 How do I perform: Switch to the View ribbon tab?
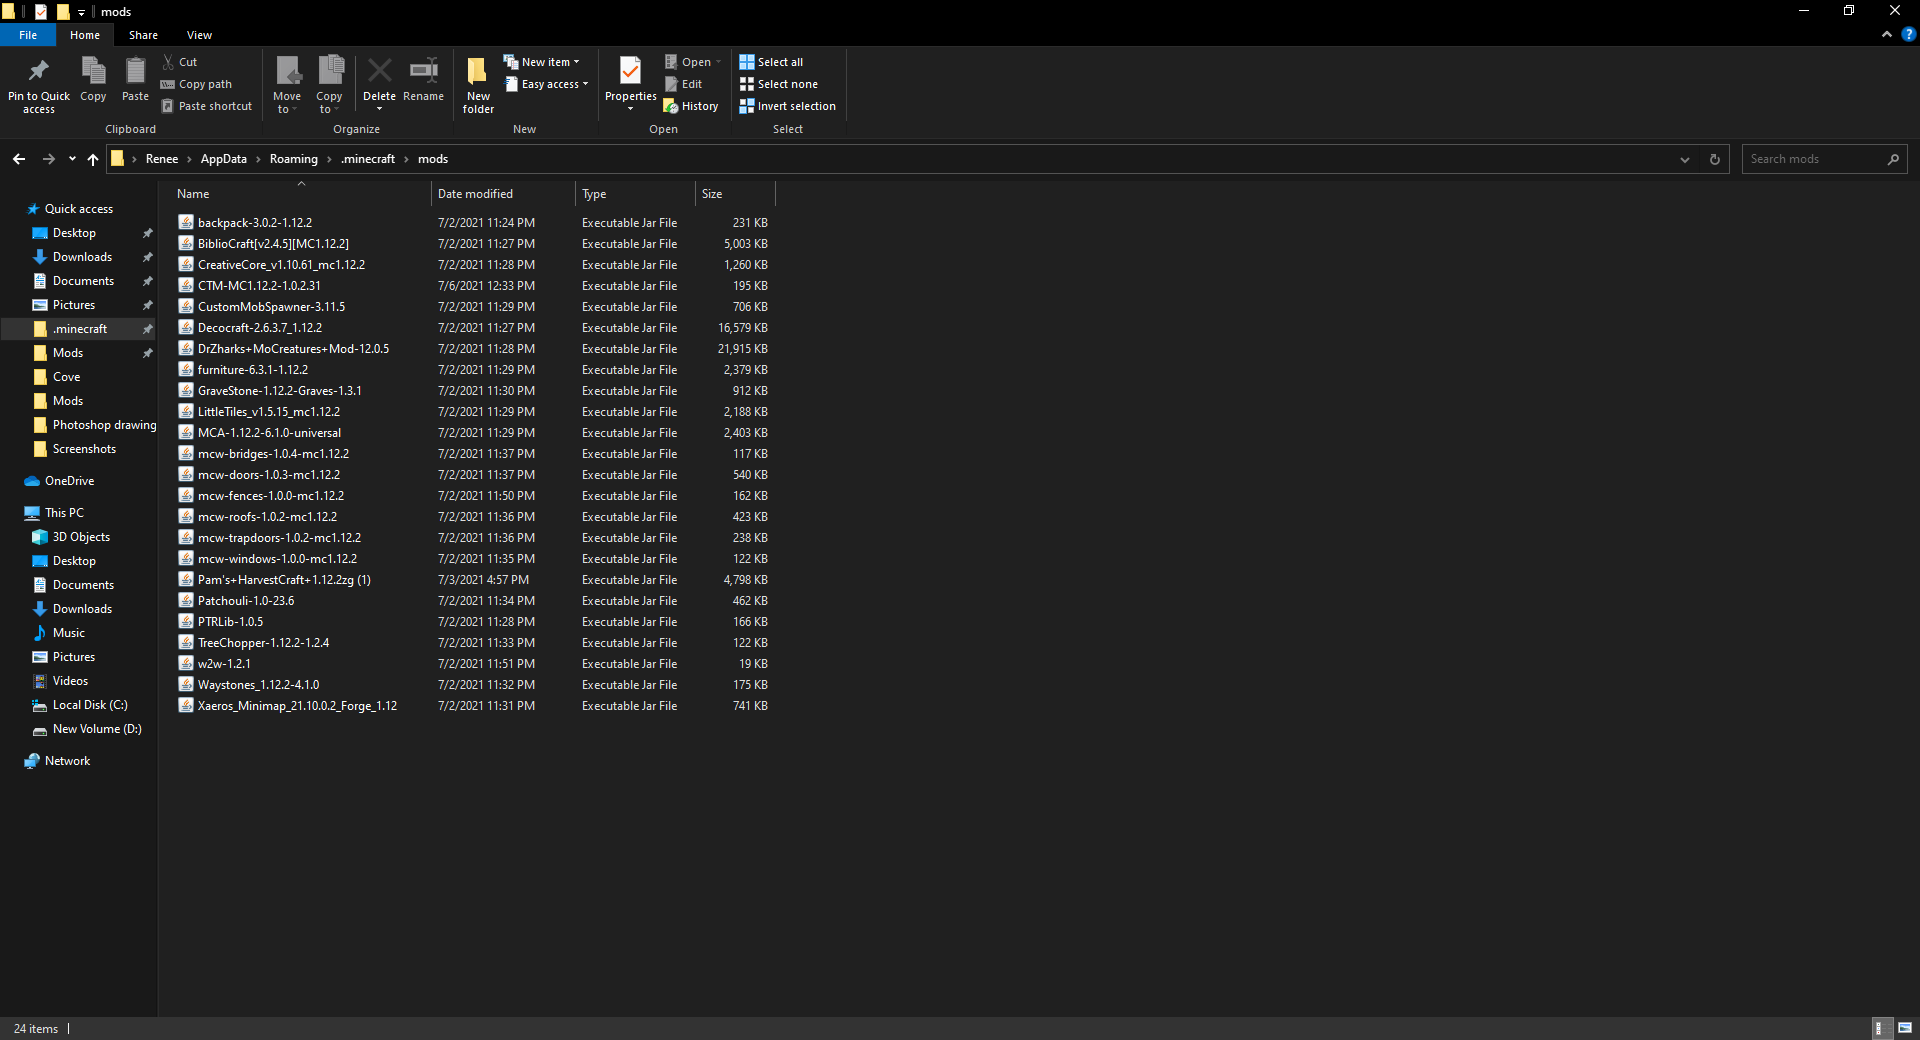[199, 35]
